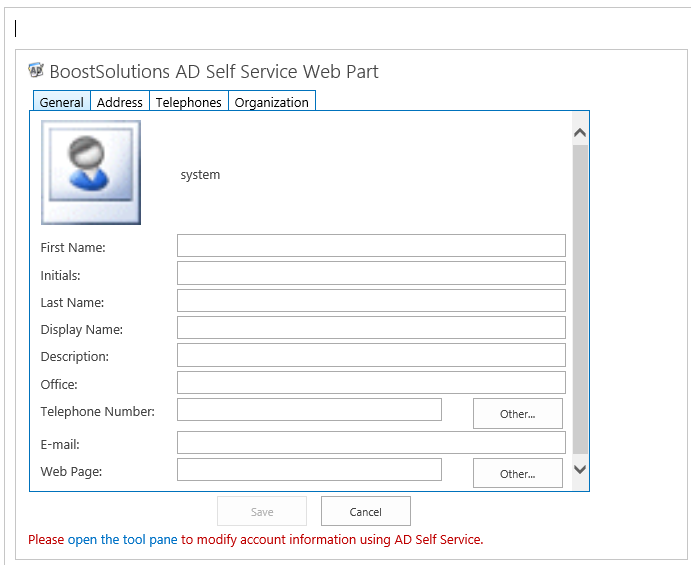Image resolution: width=691 pixels, height=565 pixels.
Task: Click the 'Telephone Number:' label
Action: 98,412
